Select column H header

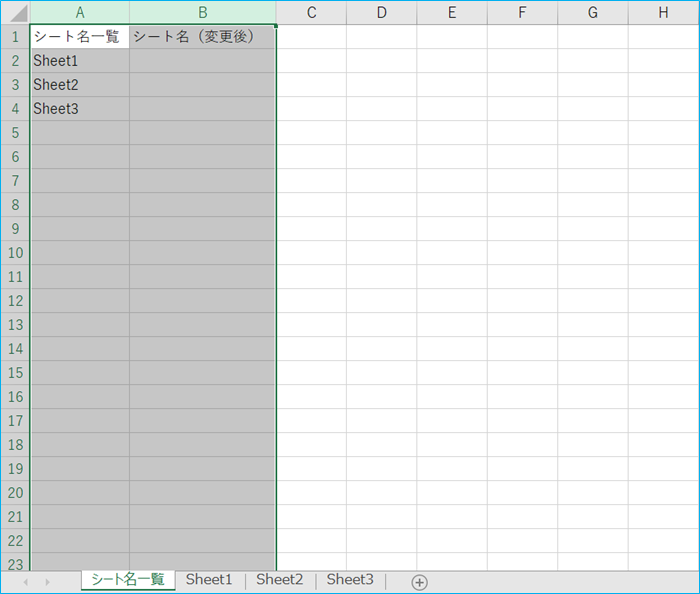[663, 12]
